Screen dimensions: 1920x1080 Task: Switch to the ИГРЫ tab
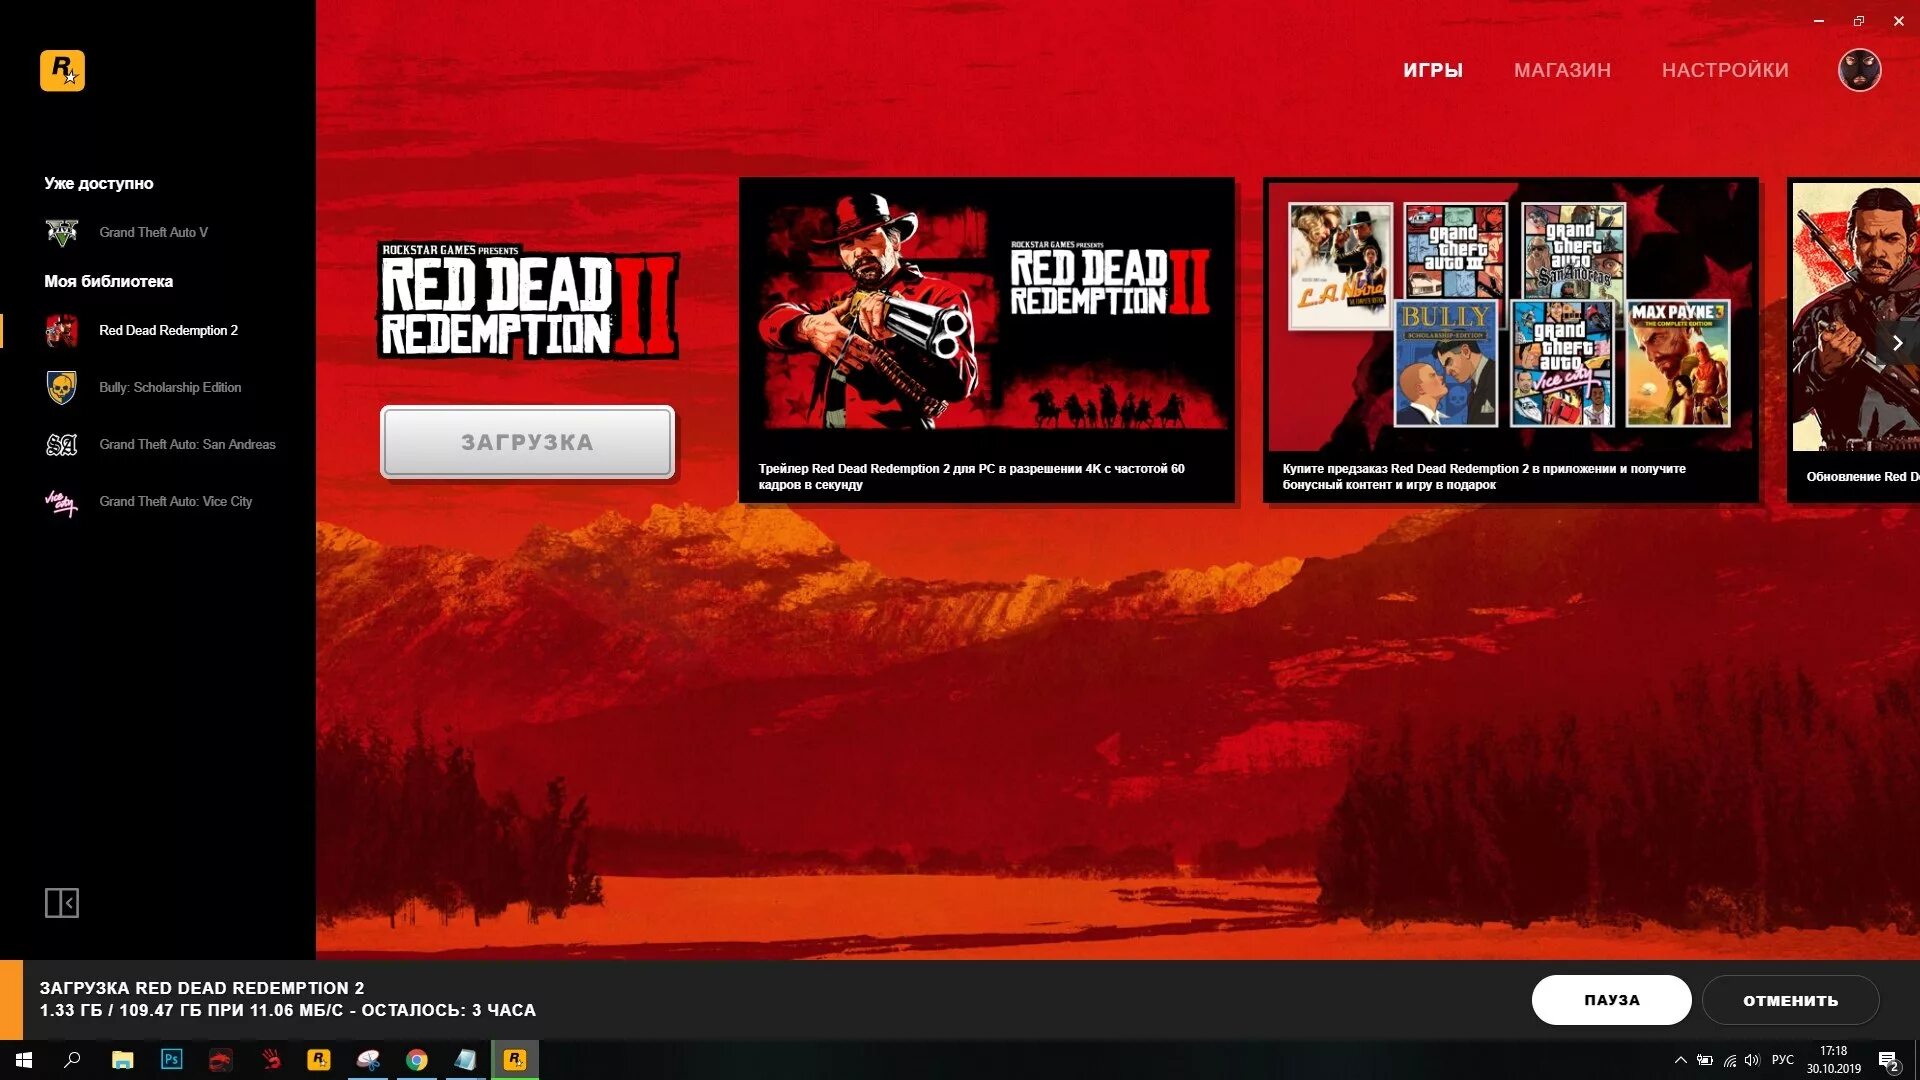click(x=1433, y=70)
